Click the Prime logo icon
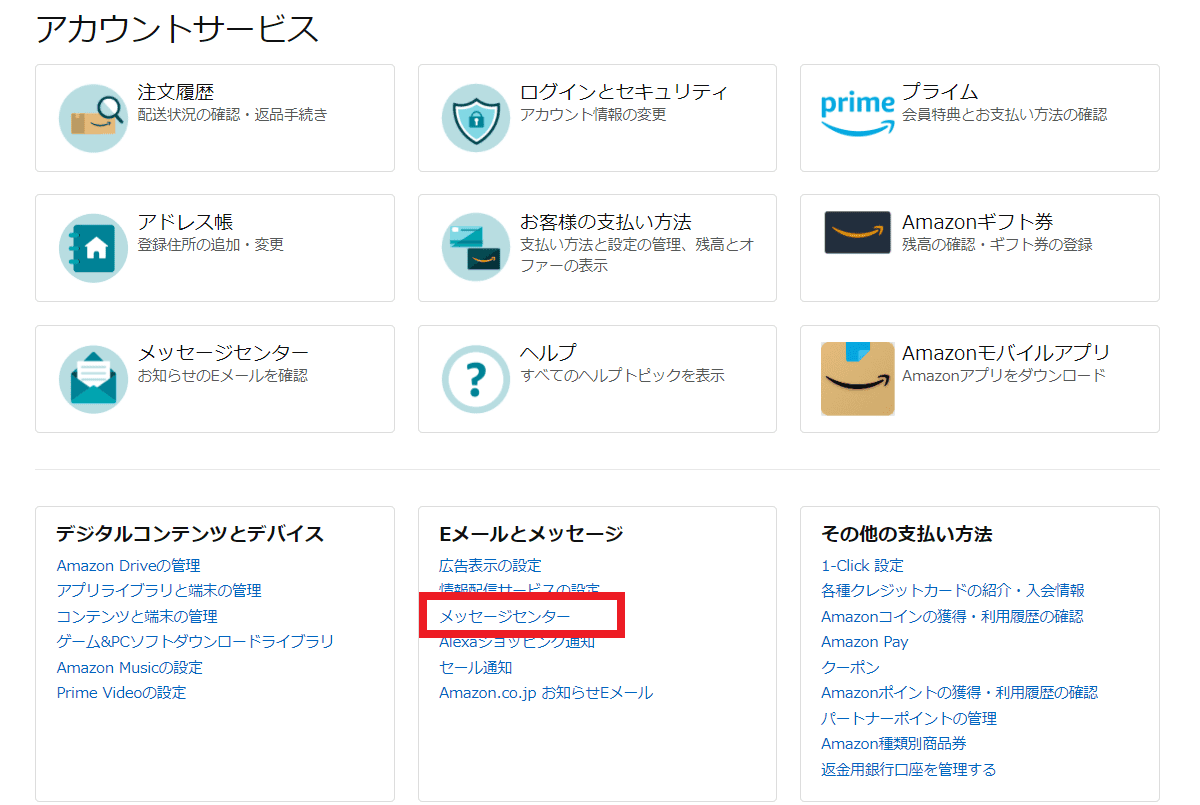 [857, 115]
